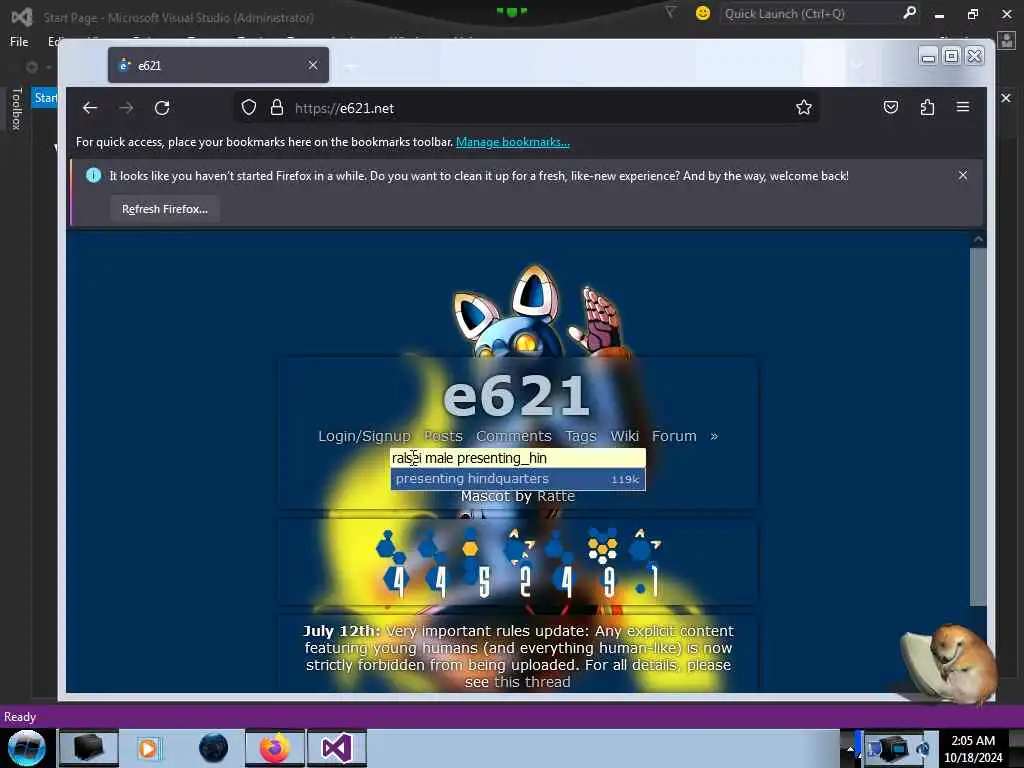Bookmark this page with star icon

tap(804, 108)
